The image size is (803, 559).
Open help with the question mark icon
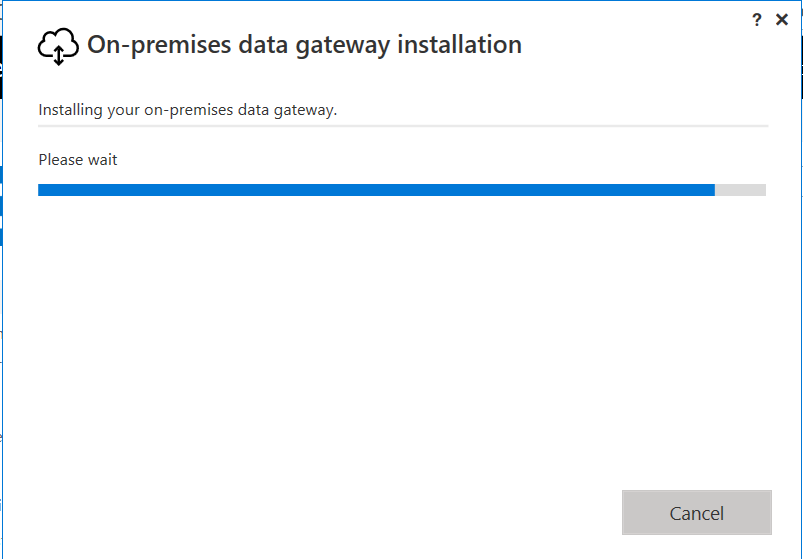pos(756,20)
